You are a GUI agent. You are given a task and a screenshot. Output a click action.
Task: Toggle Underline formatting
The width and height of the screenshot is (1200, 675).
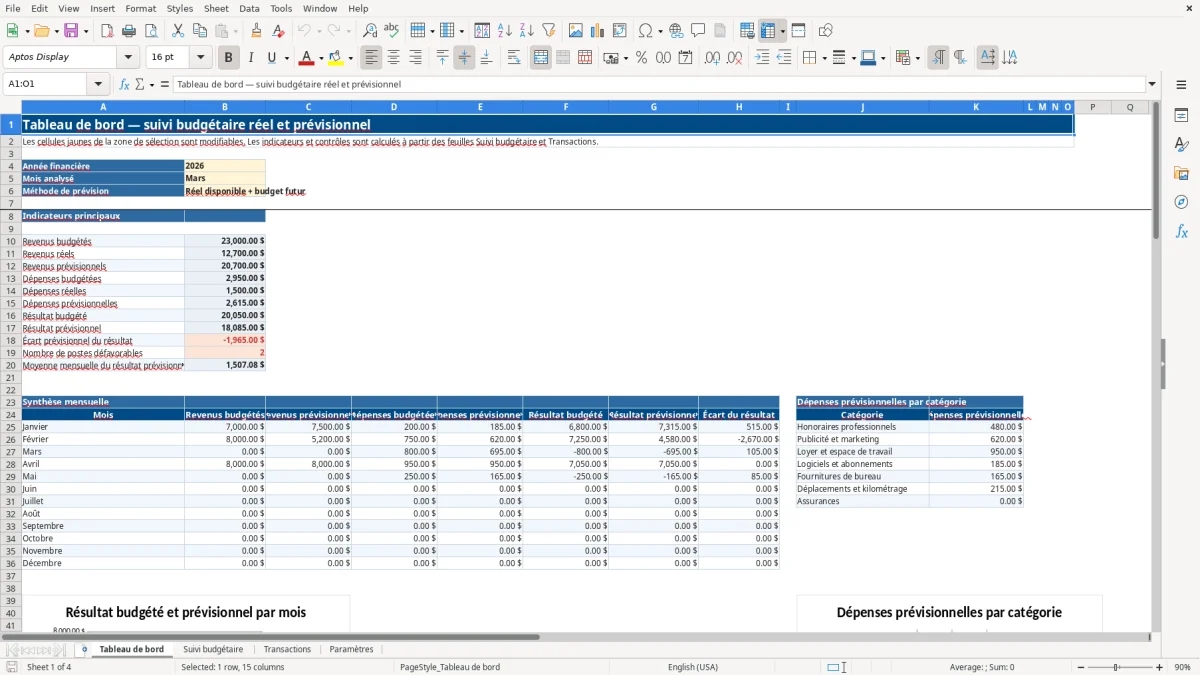click(x=272, y=58)
